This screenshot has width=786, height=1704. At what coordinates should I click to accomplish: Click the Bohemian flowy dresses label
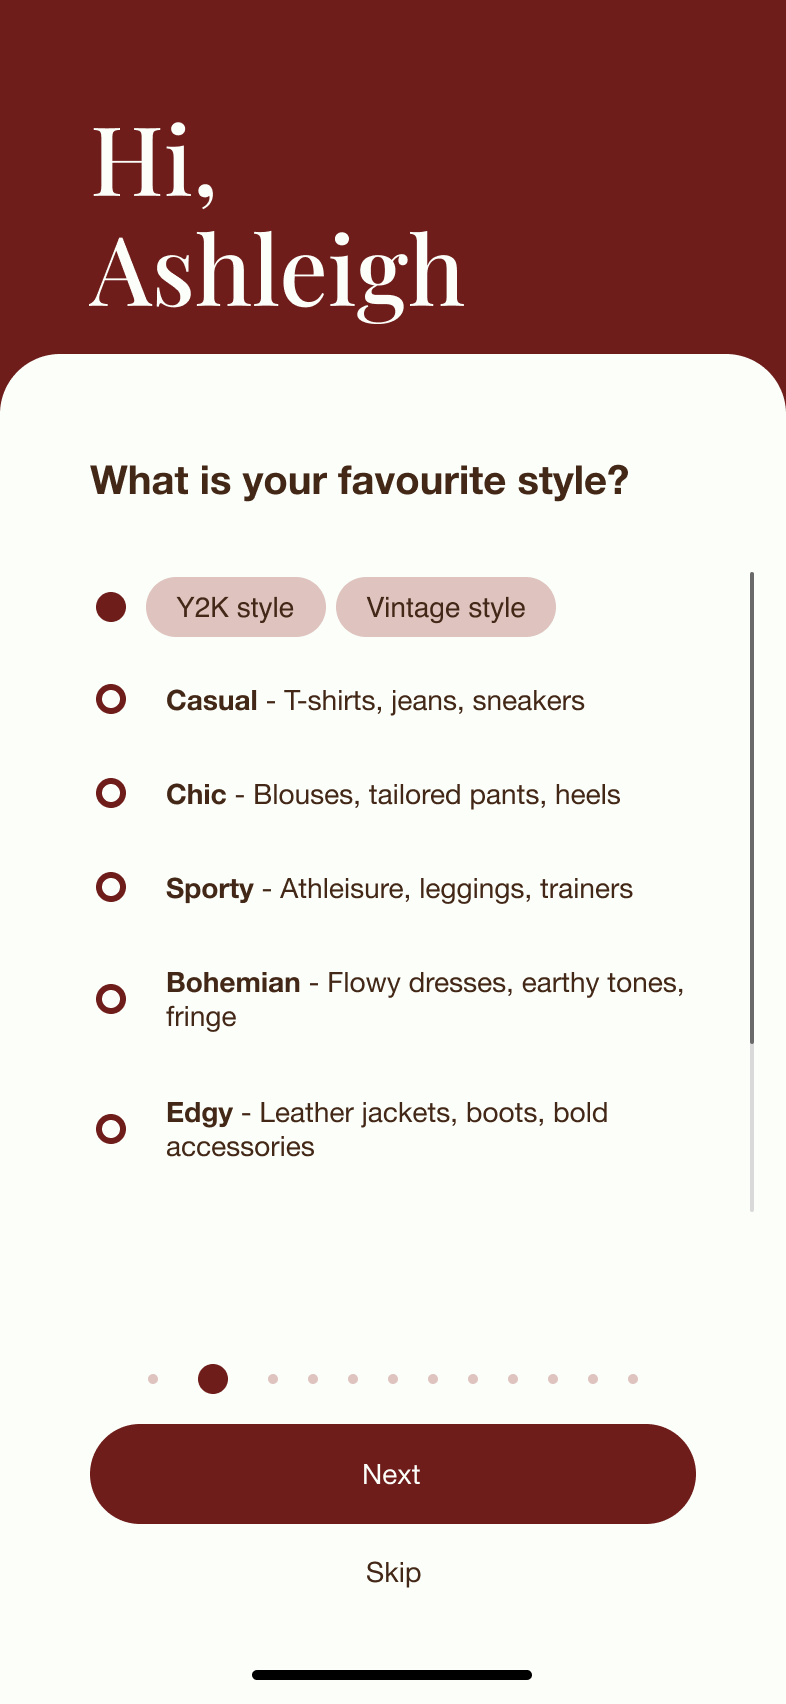tap(424, 999)
